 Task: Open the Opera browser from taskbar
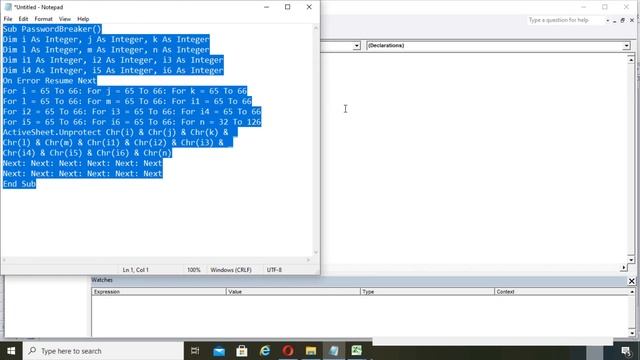(x=288, y=351)
